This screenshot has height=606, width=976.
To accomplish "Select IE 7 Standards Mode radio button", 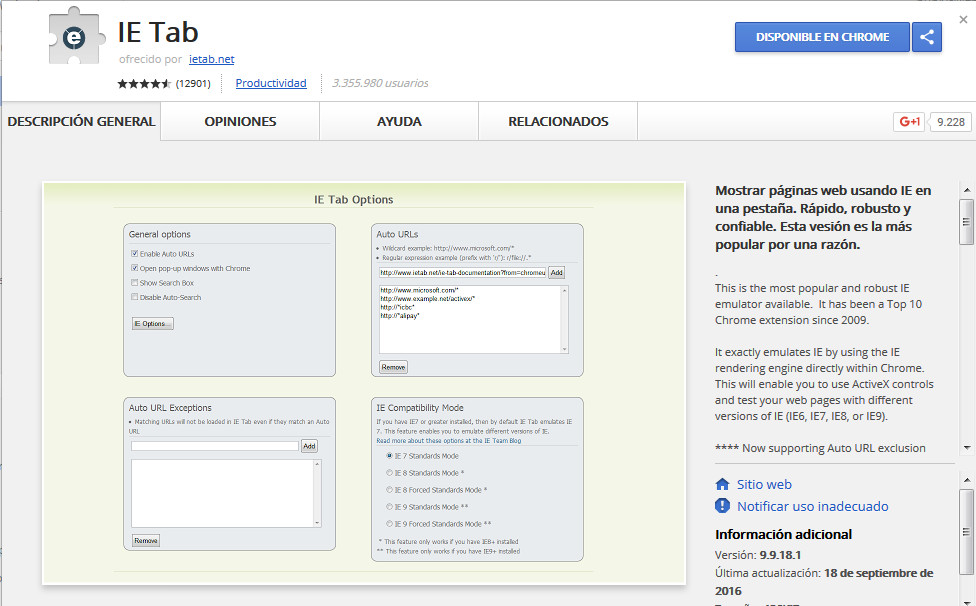I will click(390, 455).
